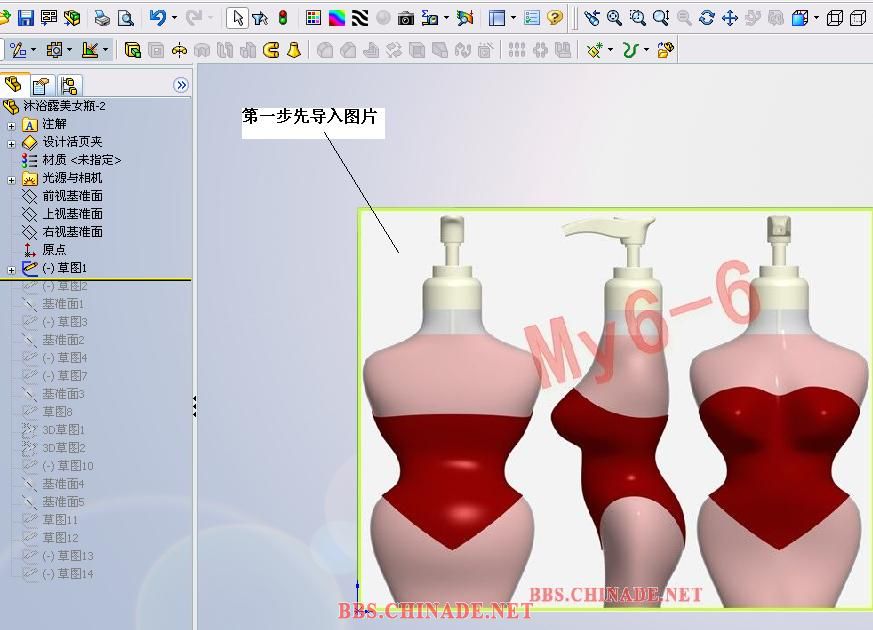Click the folder with arrow toolbar icon

pyautogui.click(x=666, y=51)
